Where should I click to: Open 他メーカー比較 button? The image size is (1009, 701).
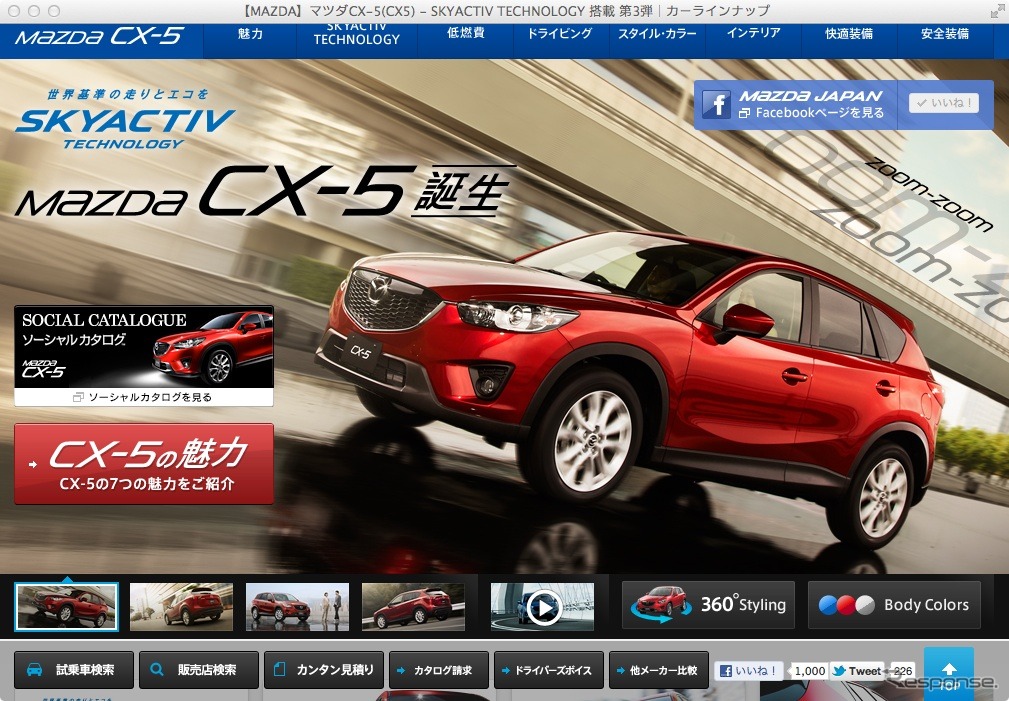click(659, 670)
